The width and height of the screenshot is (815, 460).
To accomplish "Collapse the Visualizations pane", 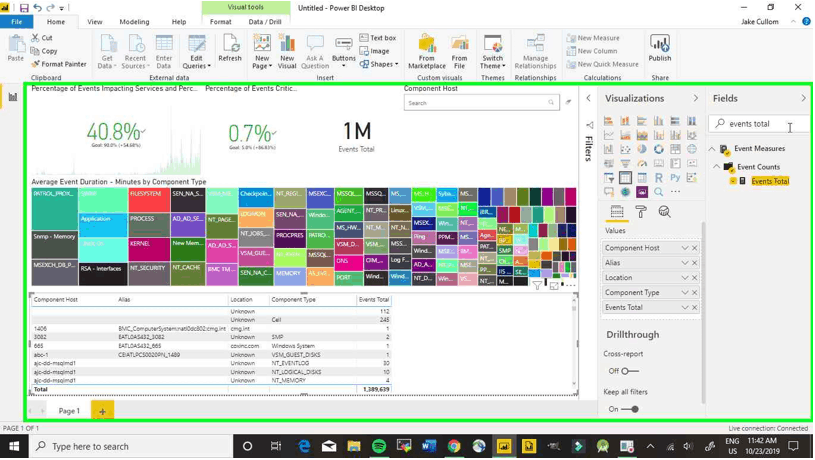I will pos(695,98).
